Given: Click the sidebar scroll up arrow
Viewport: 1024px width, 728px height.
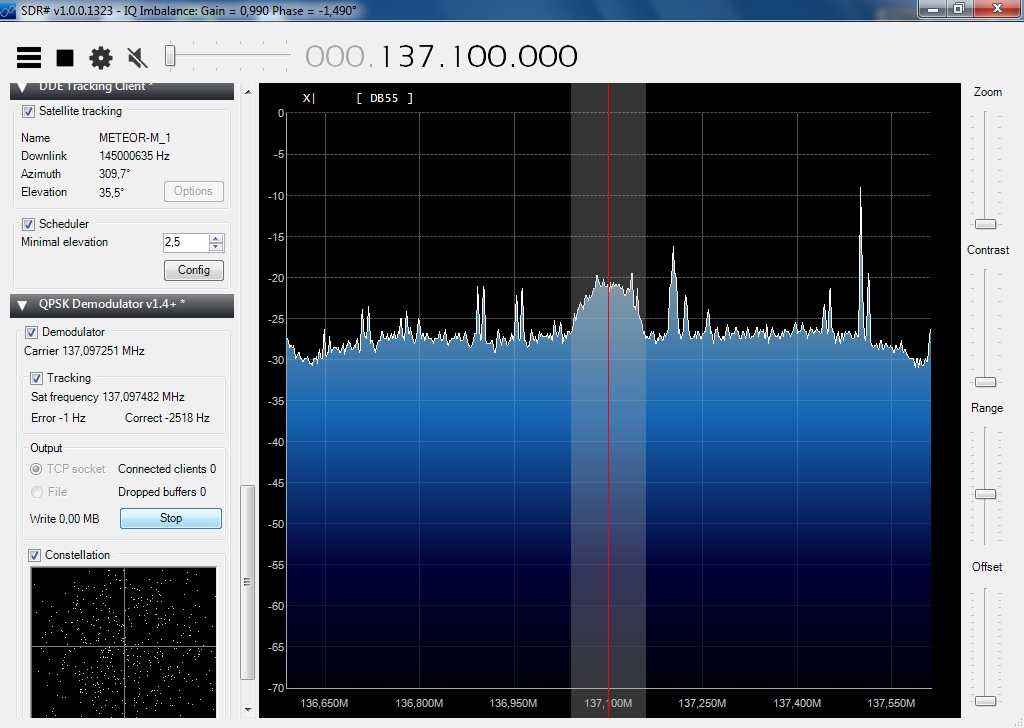Looking at the screenshot, I should [248, 92].
